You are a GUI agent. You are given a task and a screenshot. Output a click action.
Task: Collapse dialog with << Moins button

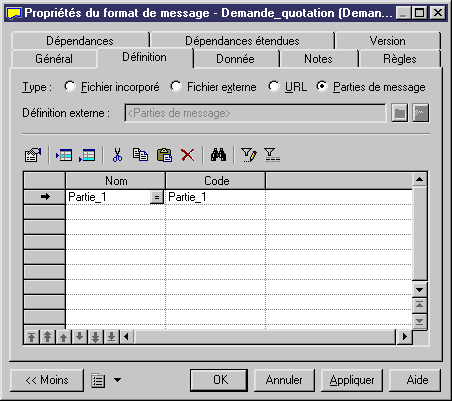pos(47,380)
